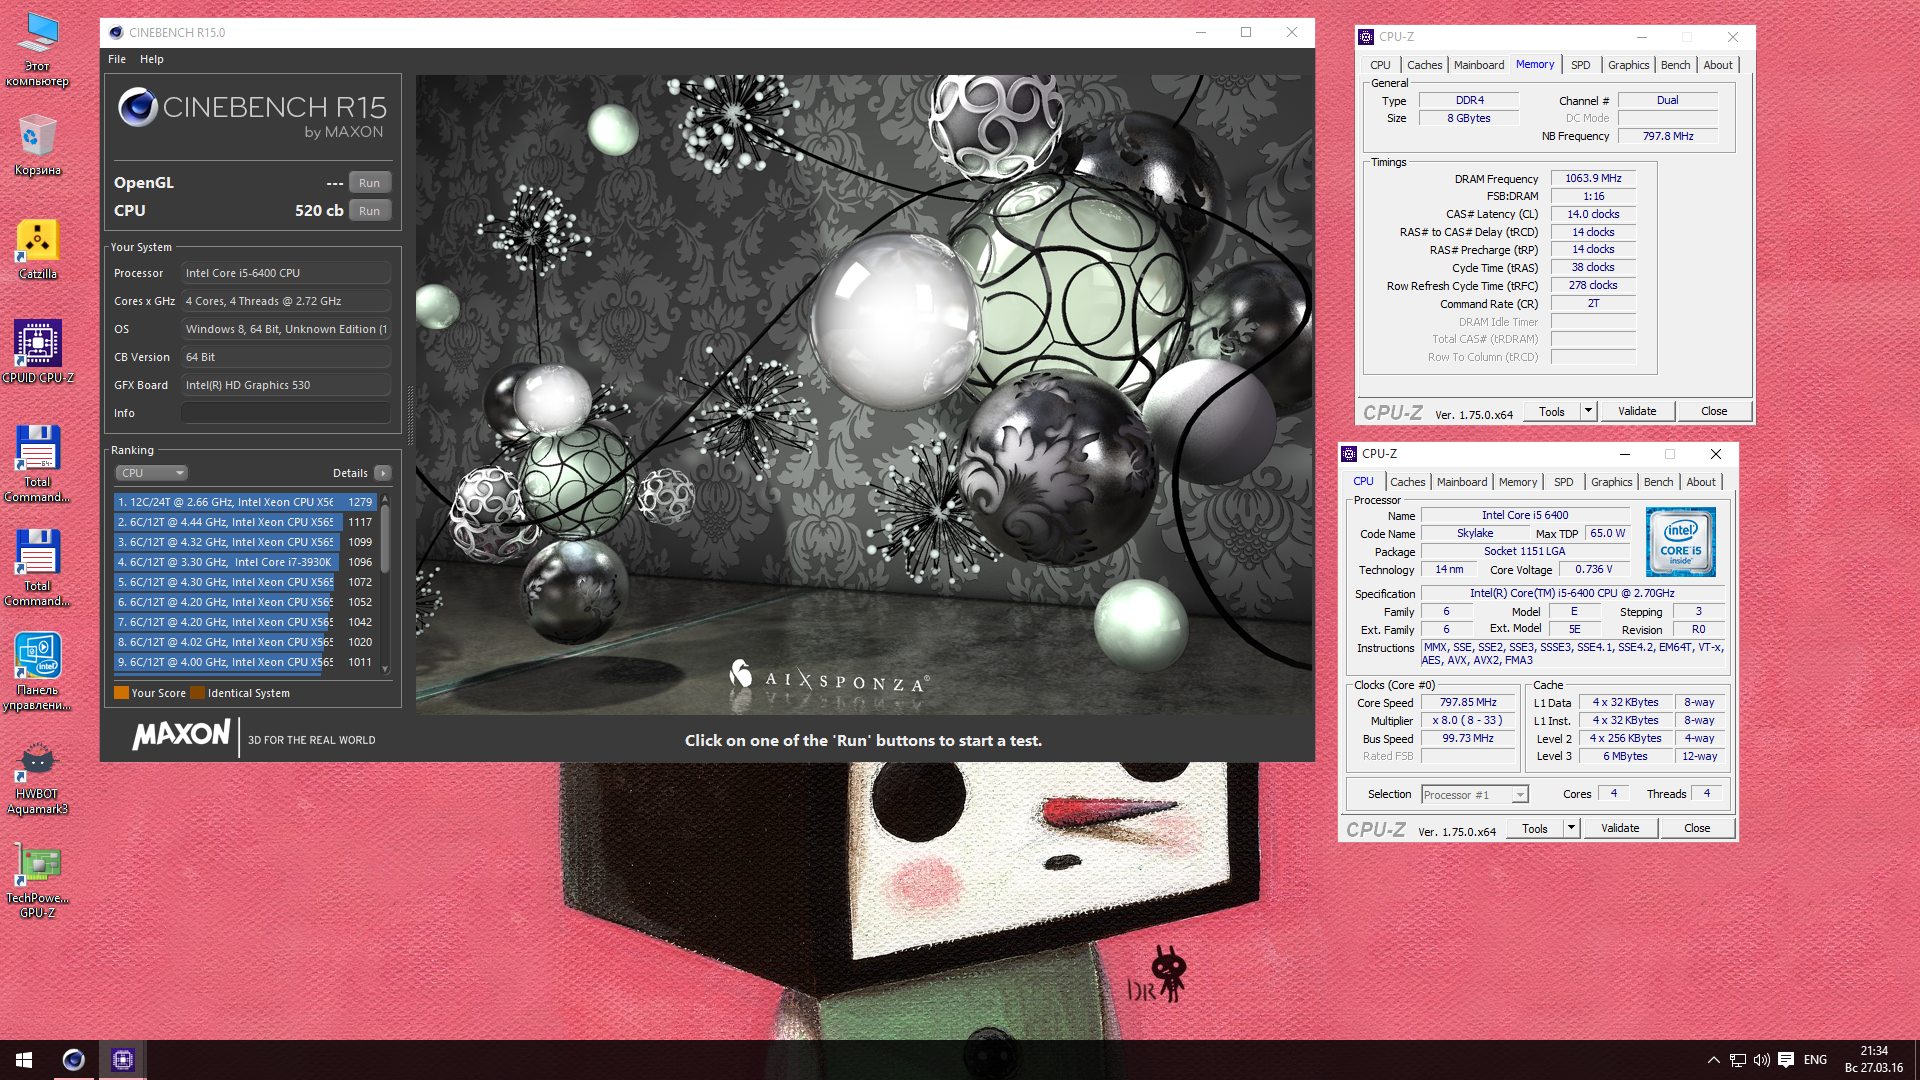Open the Этот компьютер desktop icon
Image resolution: width=1920 pixels, height=1080 pixels.
[37, 50]
